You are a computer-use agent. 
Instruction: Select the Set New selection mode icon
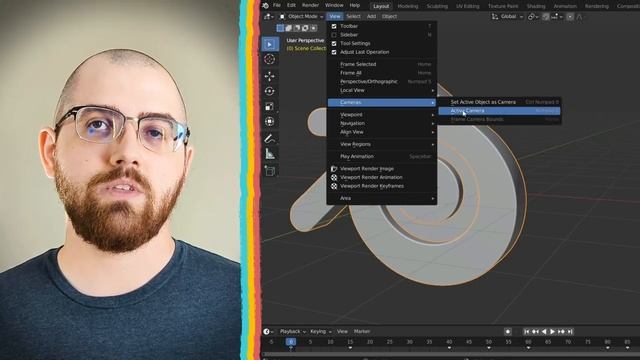[280, 28]
